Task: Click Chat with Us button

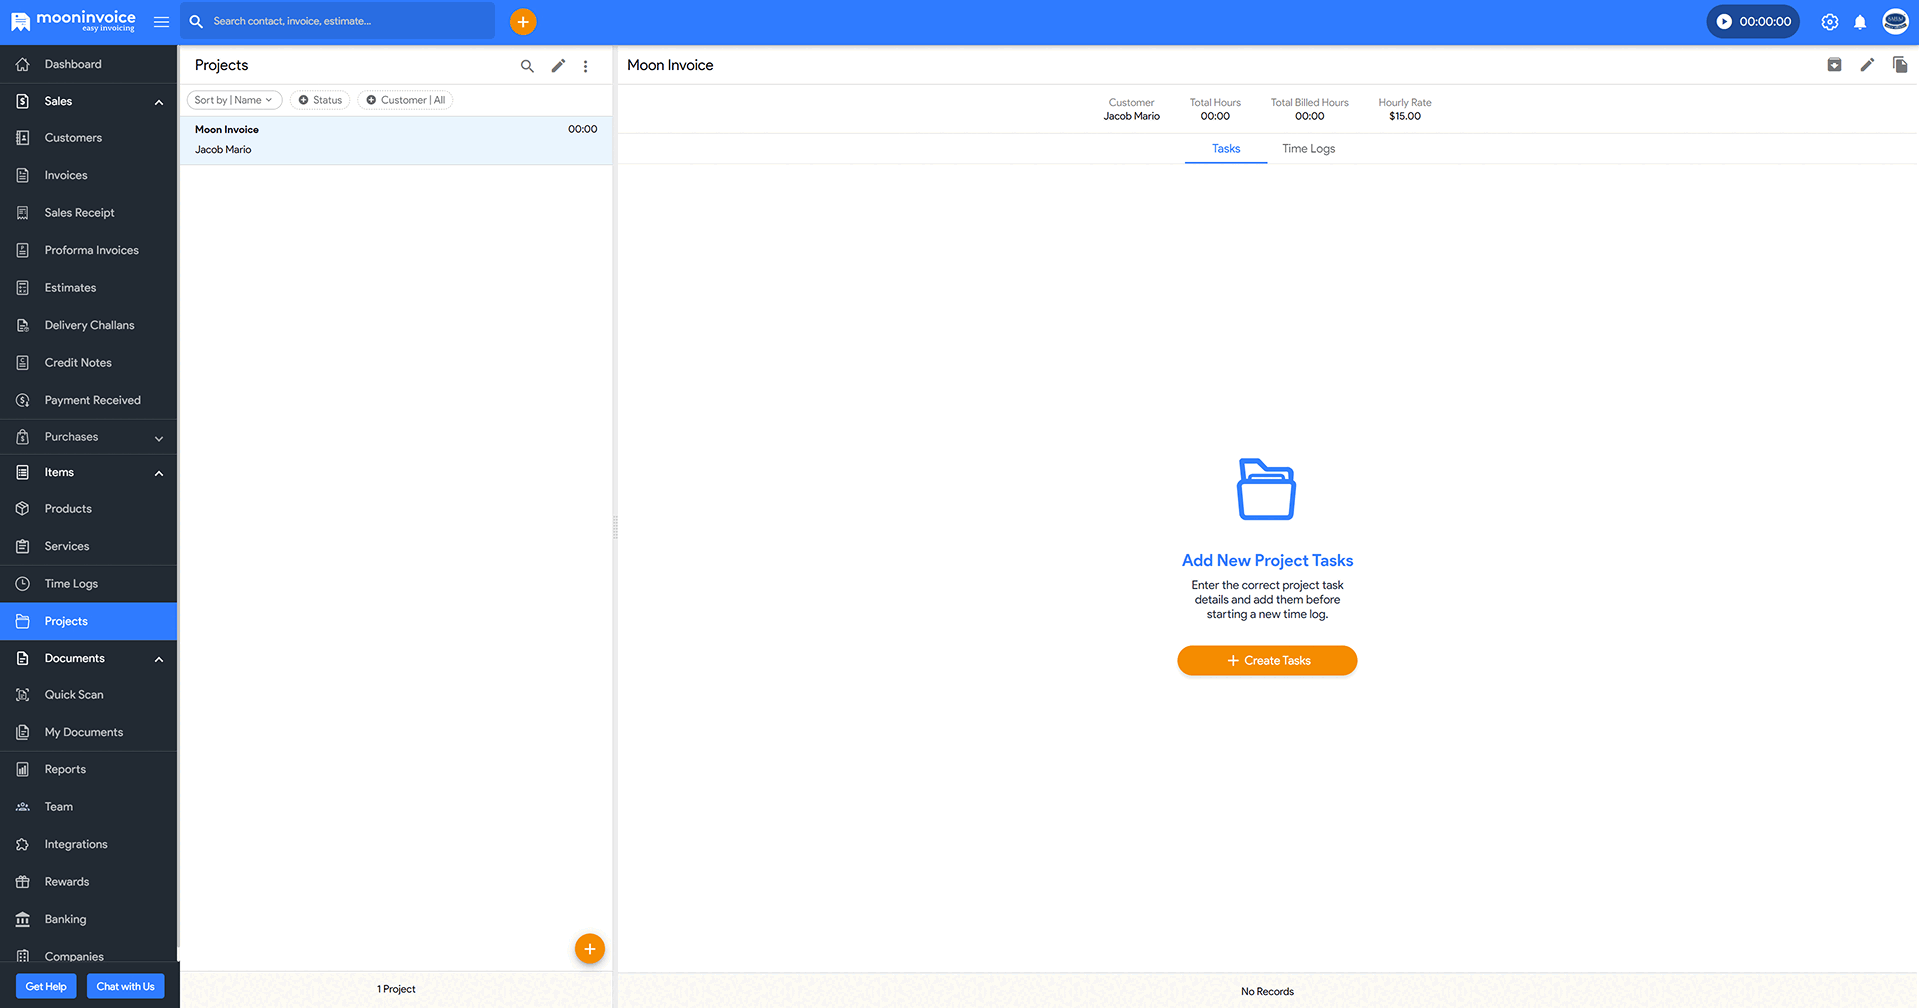Action: [x=125, y=986]
